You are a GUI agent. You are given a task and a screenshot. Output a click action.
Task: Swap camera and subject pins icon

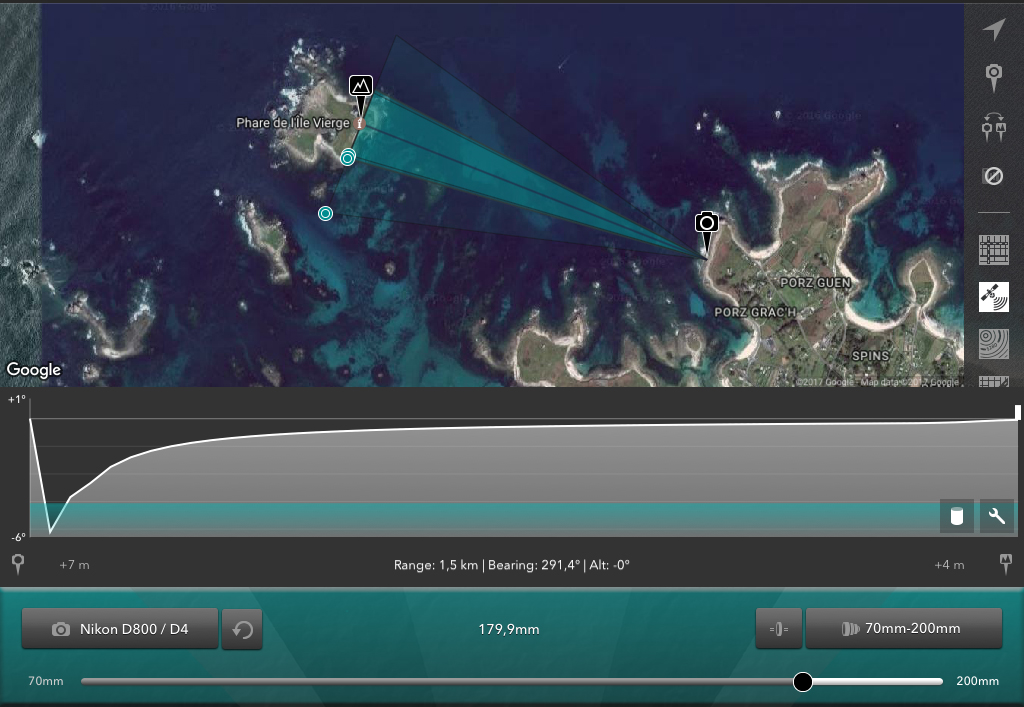993,127
